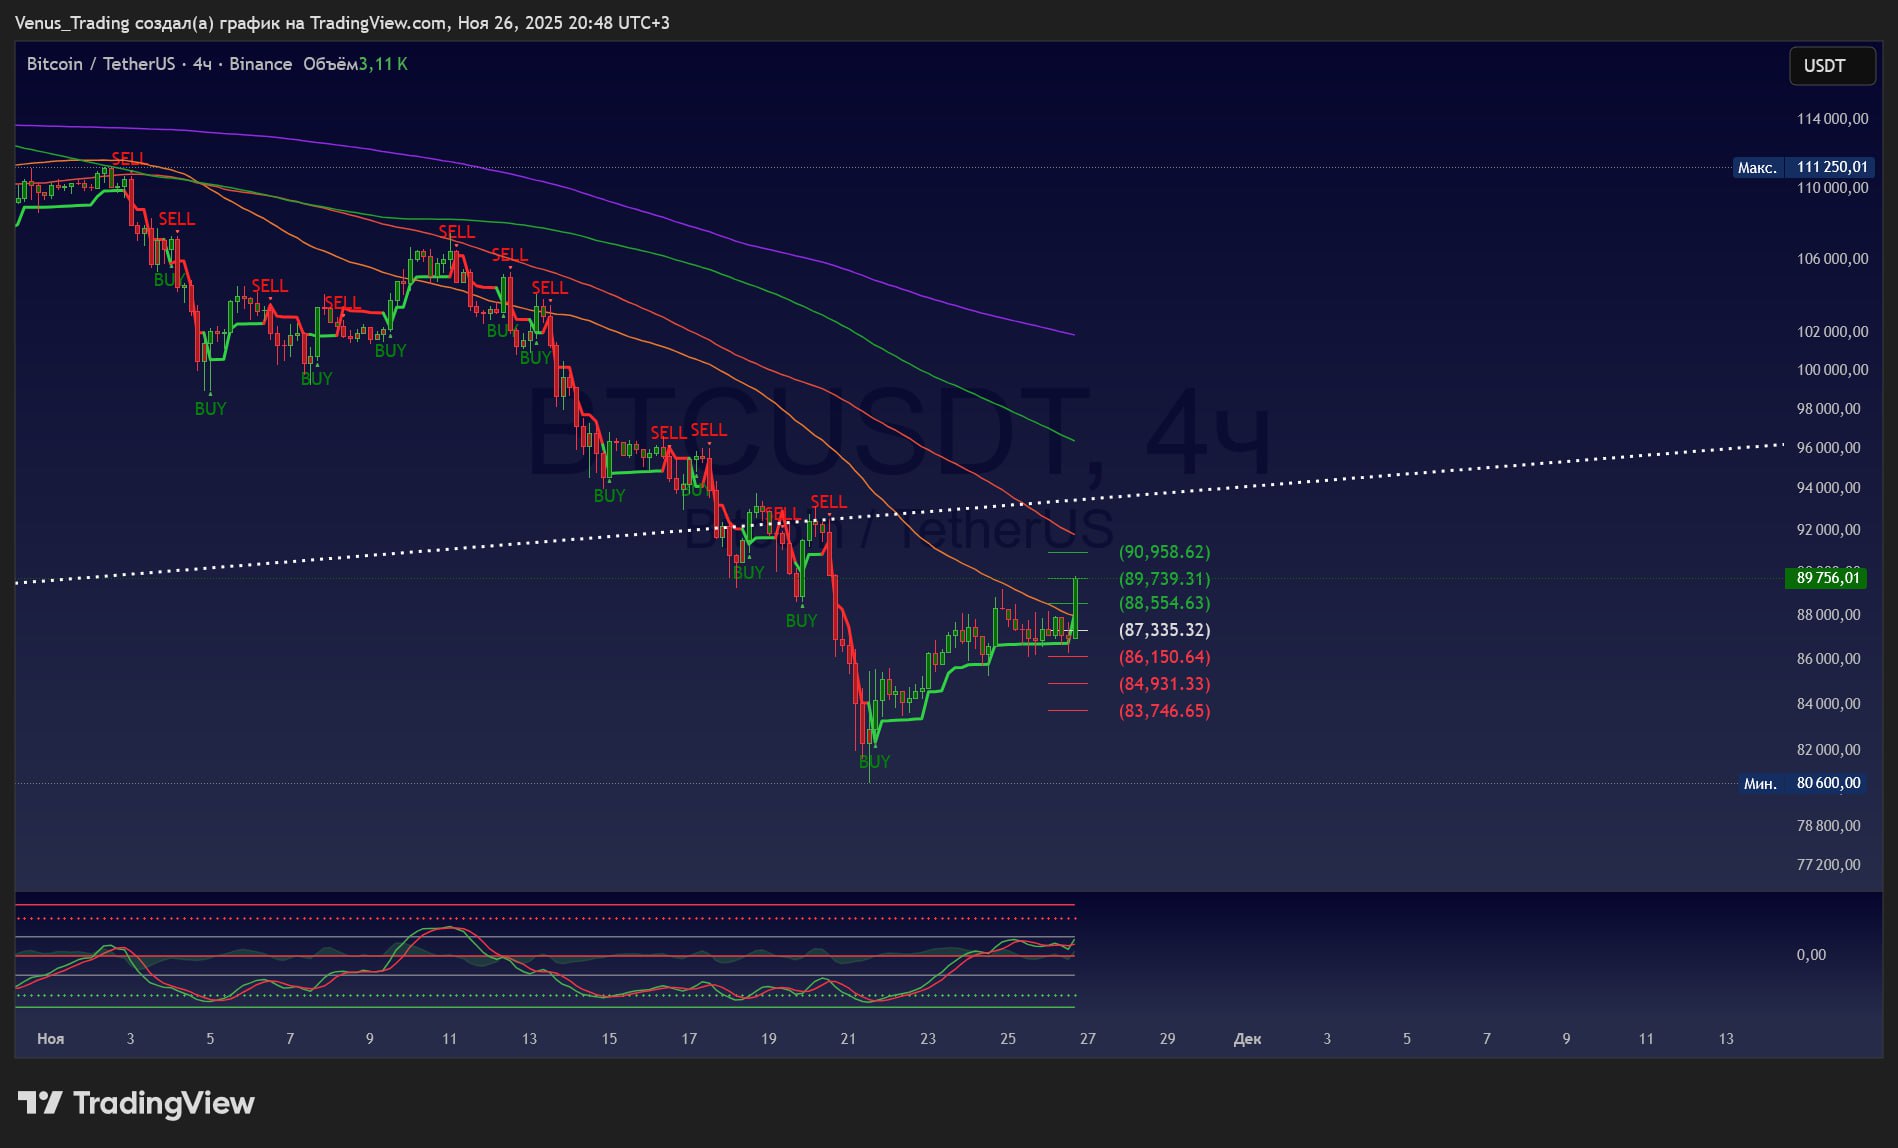
Task: Click the SELL signal marker above 92,000
Action: coord(828,502)
